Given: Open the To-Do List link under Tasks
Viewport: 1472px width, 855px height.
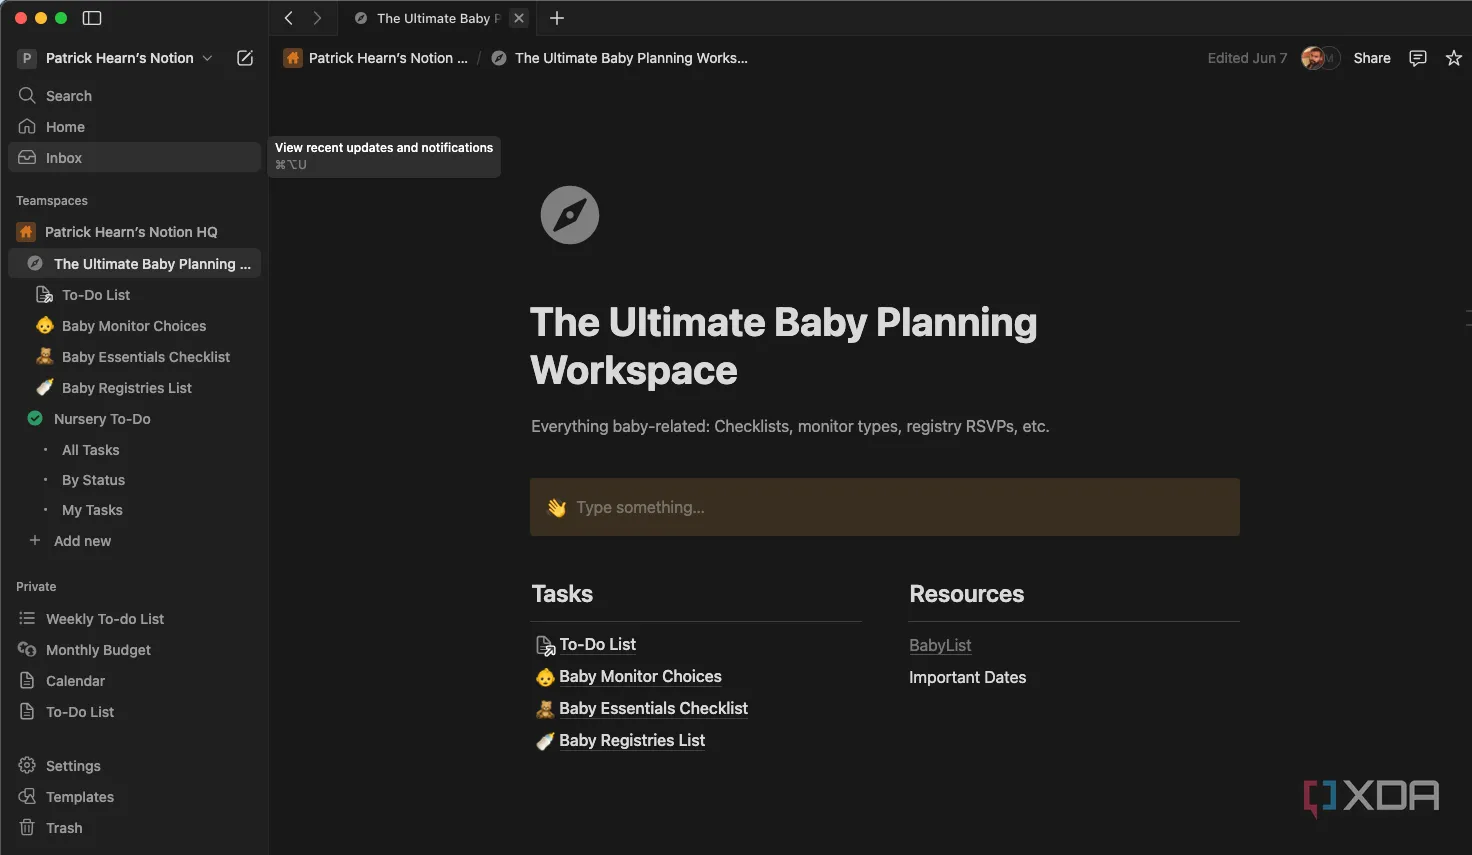Looking at the screenshot, I should (586, 645).
